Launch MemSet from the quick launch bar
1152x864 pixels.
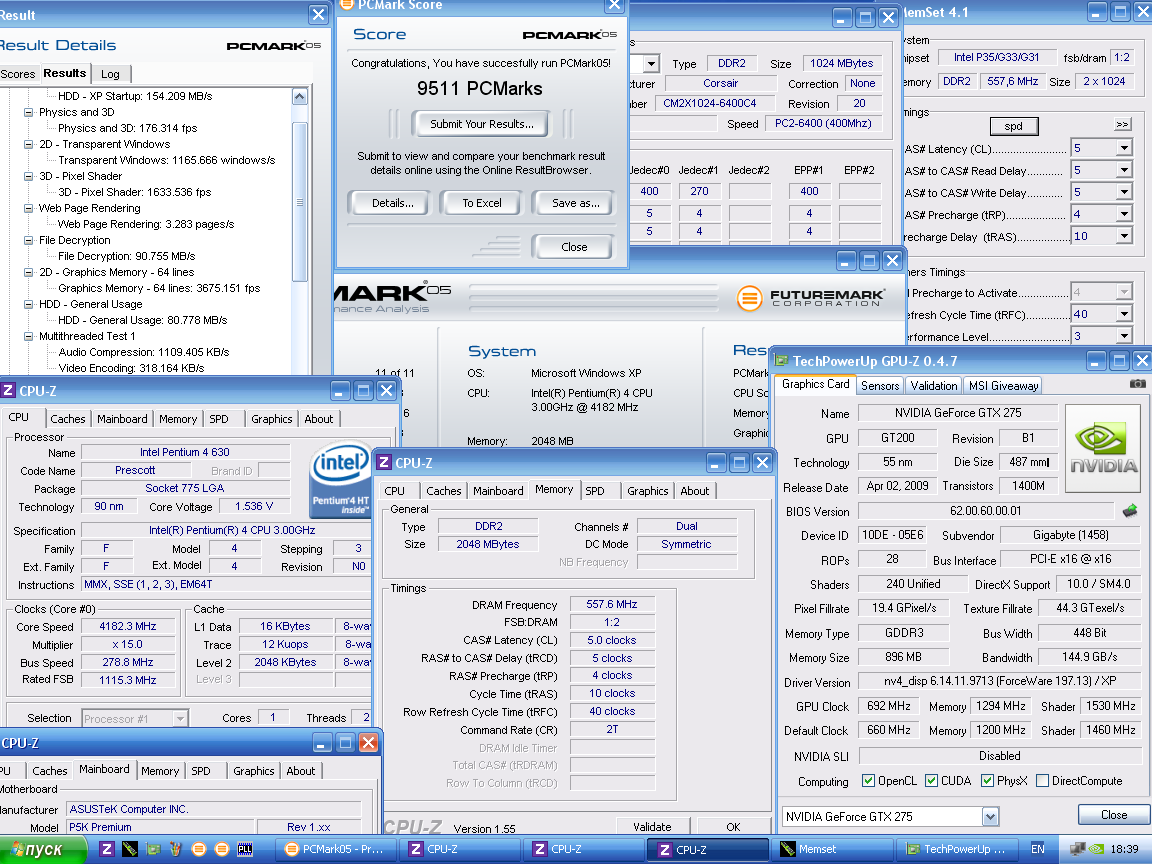coord(129,849)
